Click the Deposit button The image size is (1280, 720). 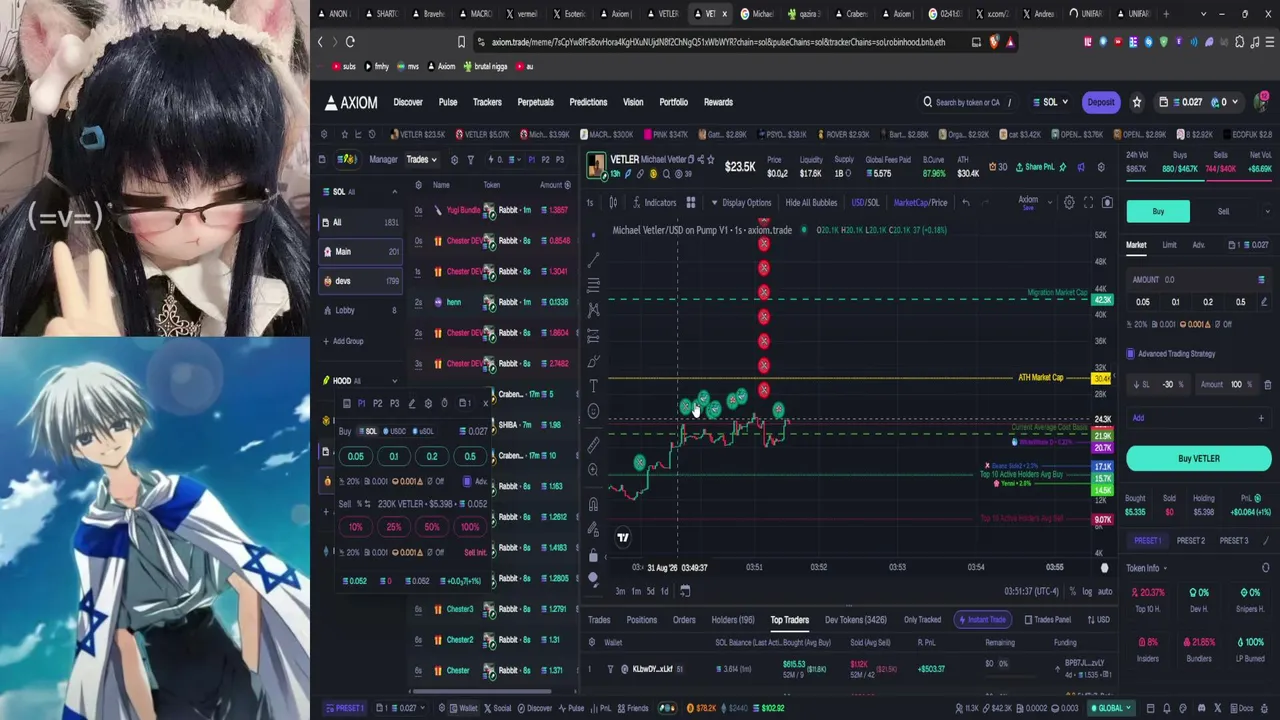[x=1101, y=102]
